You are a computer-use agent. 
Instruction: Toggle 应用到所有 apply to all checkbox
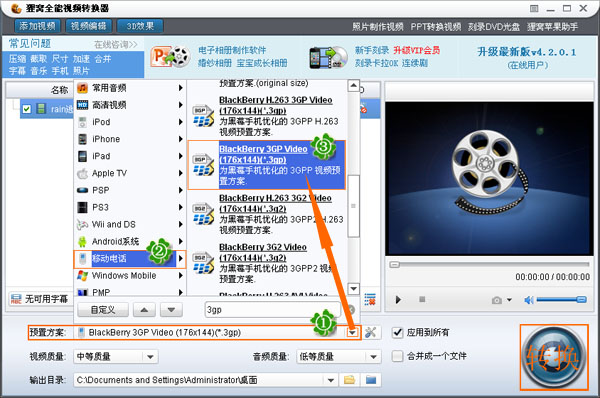[398, 332]
